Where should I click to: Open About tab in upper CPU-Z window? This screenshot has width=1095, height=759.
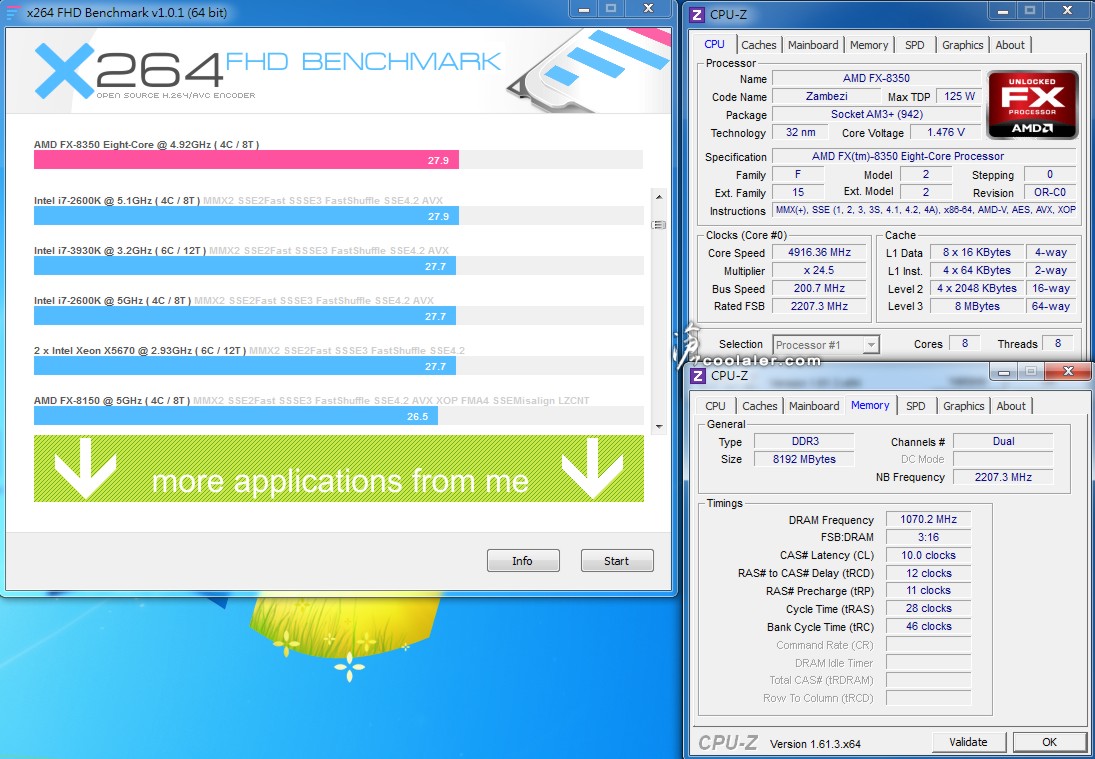(x=1010, y=45)
